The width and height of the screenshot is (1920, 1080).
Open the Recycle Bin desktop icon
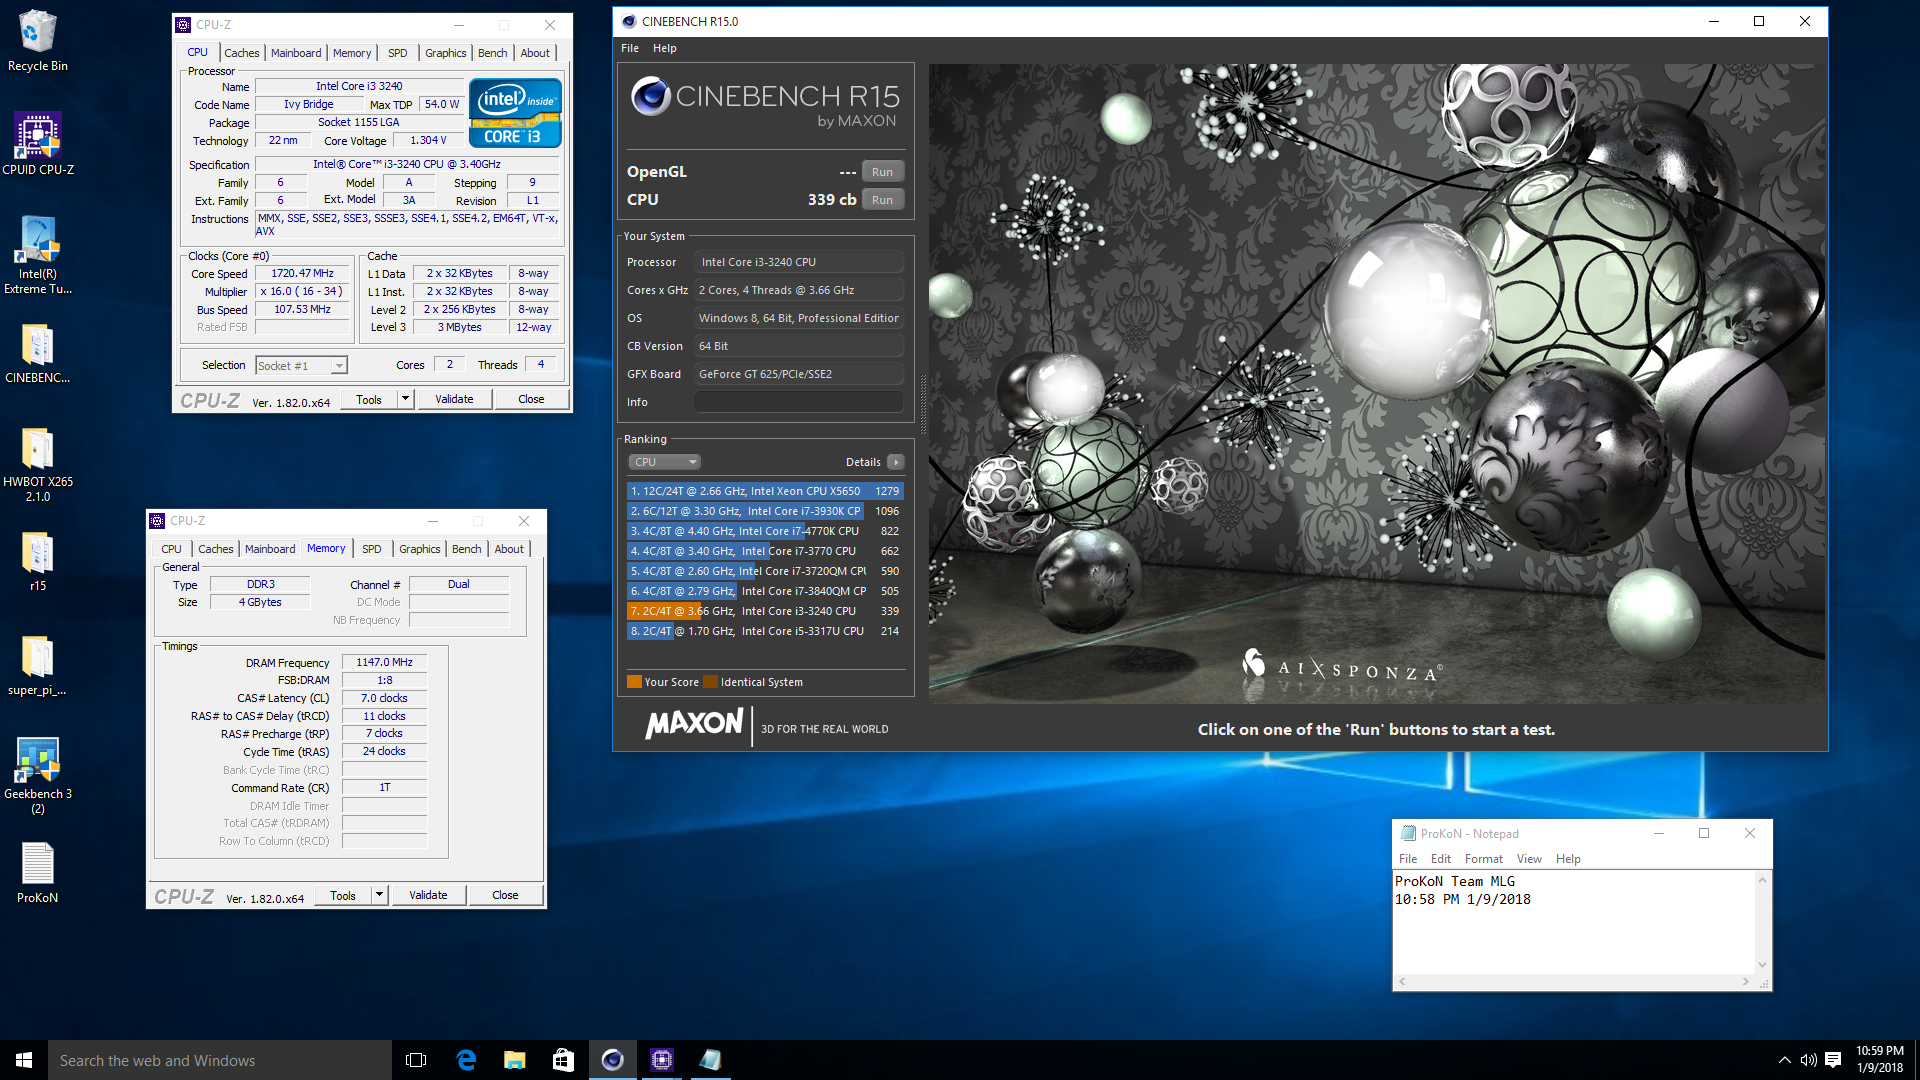[38, 40]
